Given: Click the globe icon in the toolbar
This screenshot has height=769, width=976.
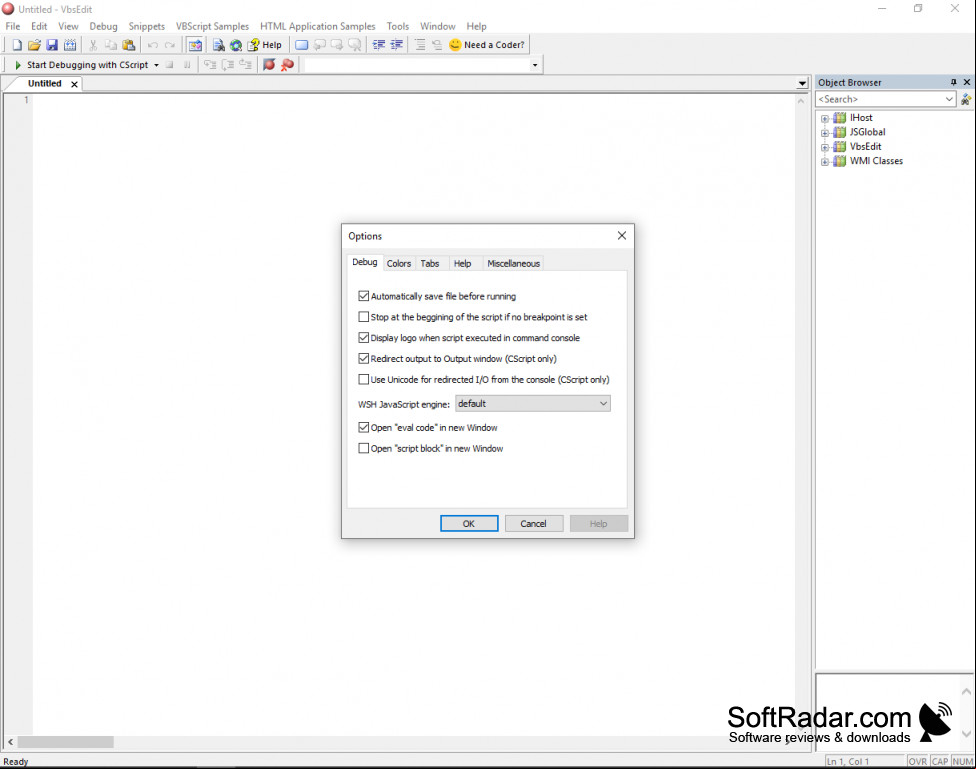Looking at the screenshot, I should coord(236,45).
